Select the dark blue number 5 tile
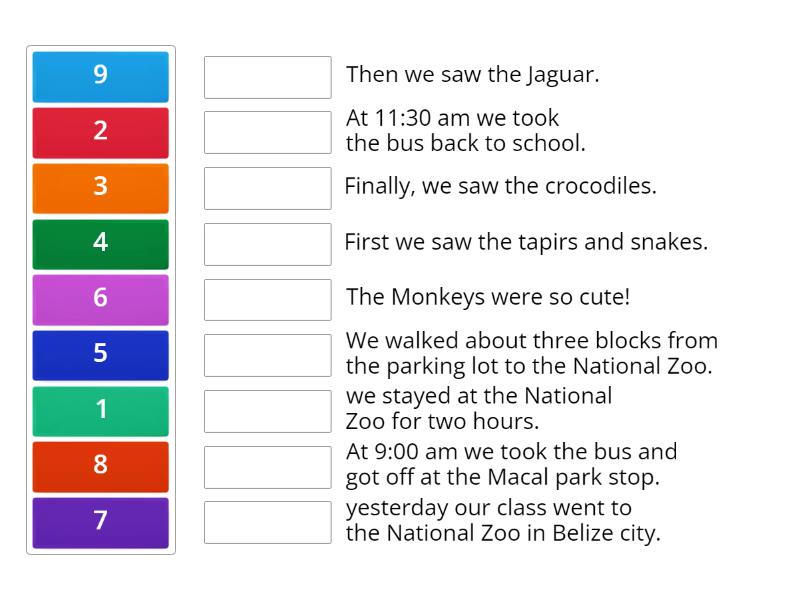The width and height of the screenshot is (800, 600). 100,355
